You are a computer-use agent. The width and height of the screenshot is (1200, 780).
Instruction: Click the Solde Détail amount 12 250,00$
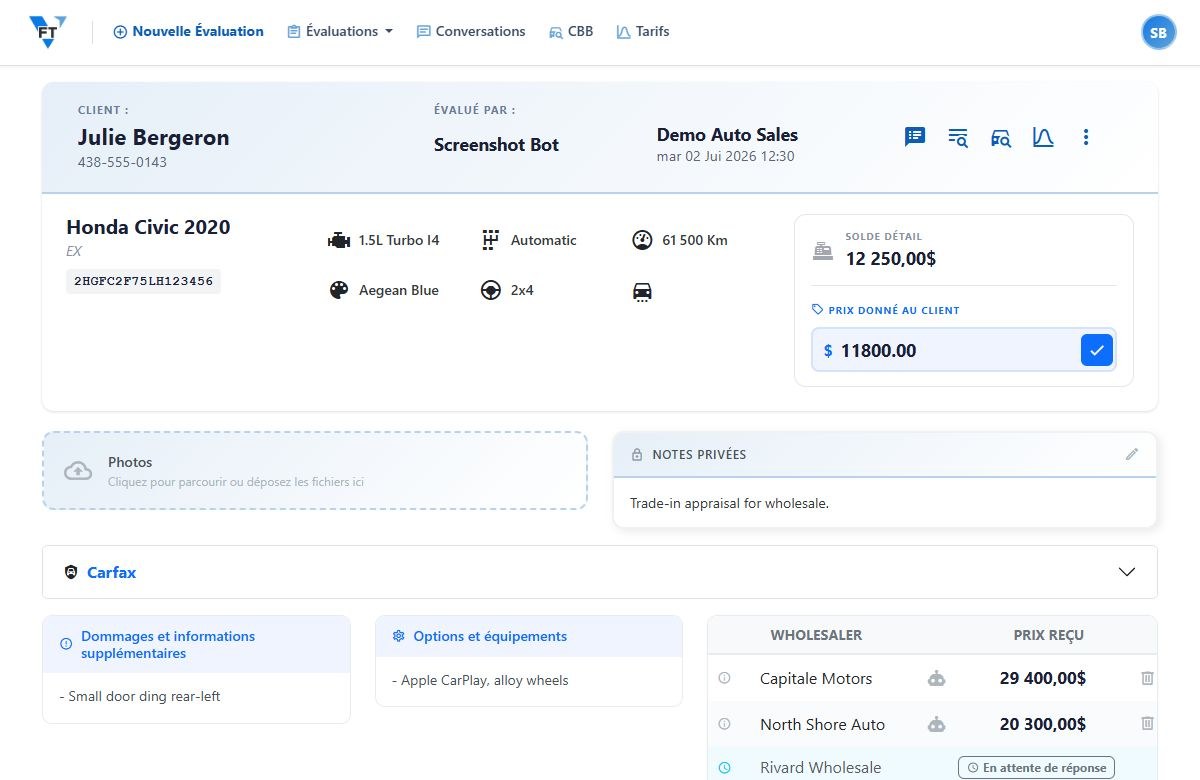[x=891, y=259]
